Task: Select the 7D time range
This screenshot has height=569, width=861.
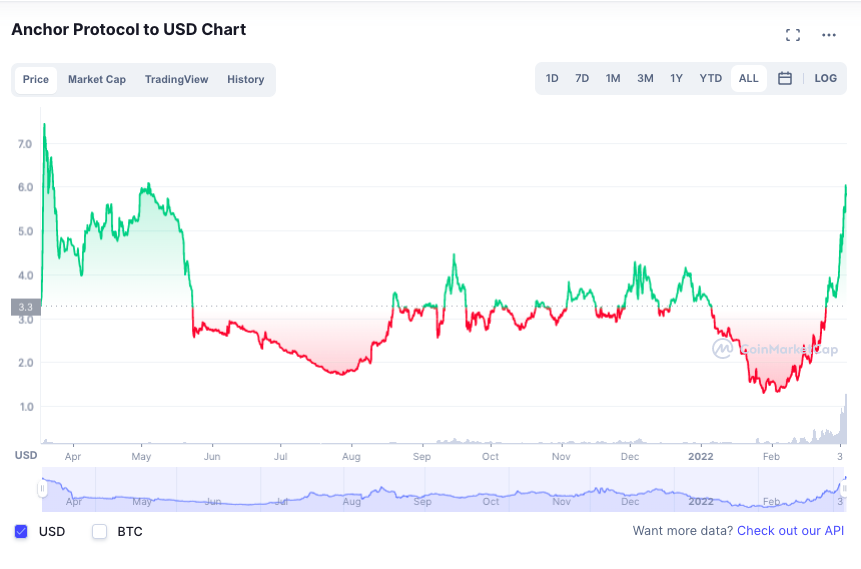Action: click(582, 79)
